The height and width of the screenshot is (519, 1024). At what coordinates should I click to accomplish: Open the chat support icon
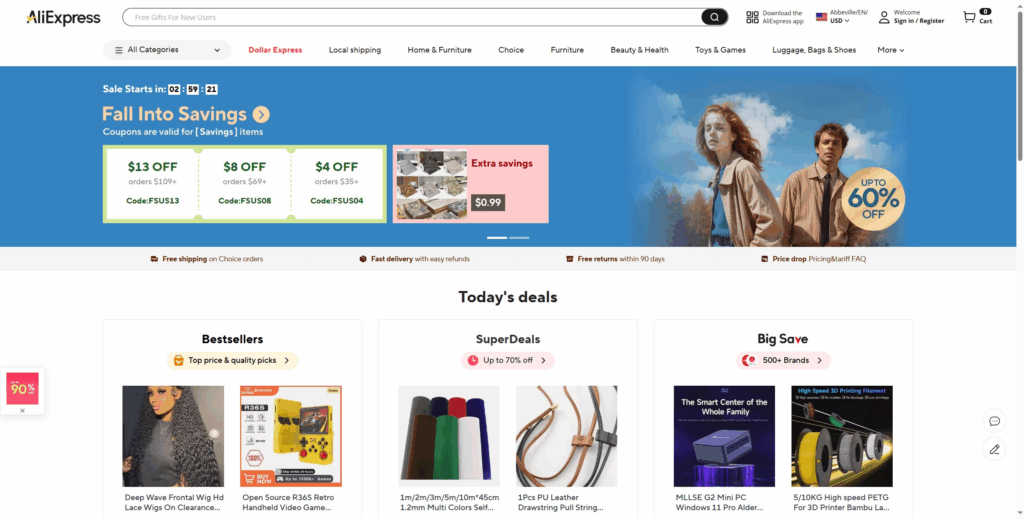994,421
